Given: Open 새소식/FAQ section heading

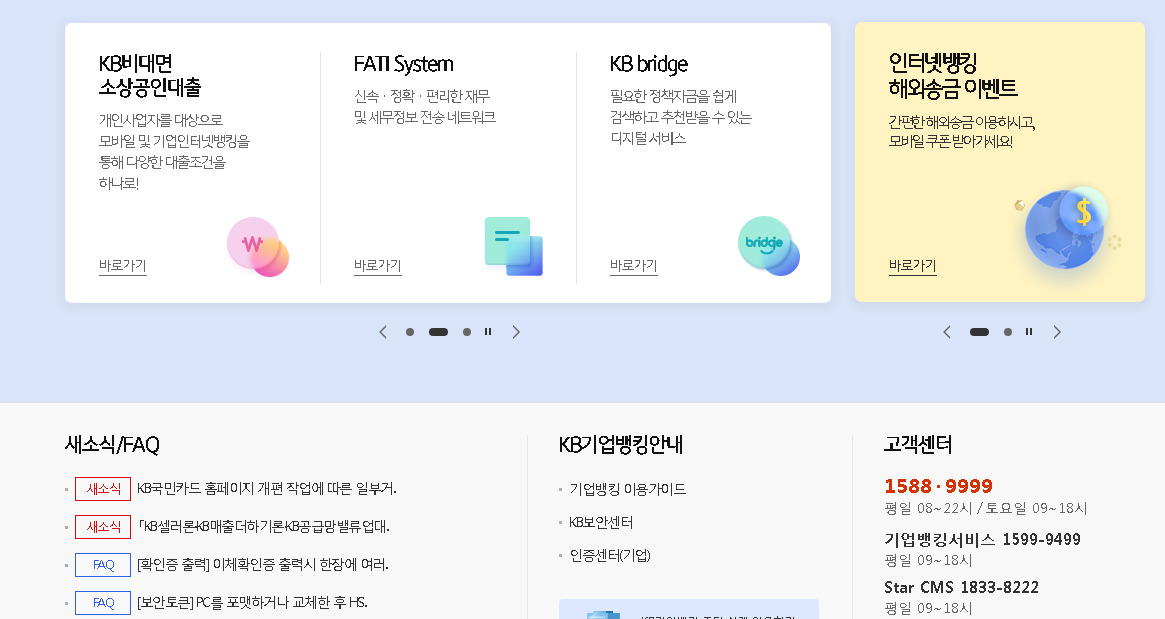Looking at the screenshot, I should (x=112, y=444).
